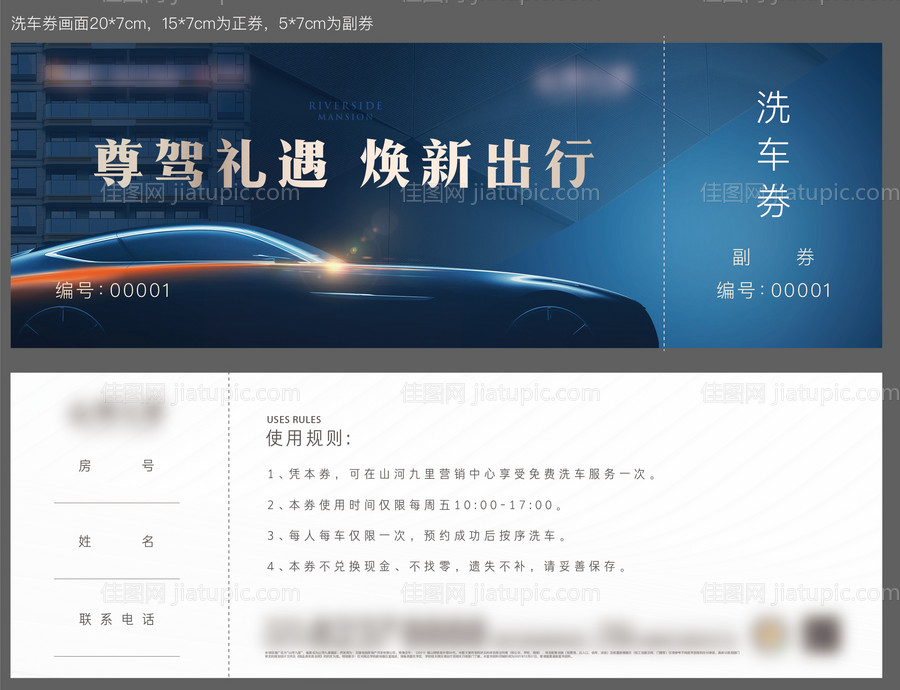Click the headline 尊驾礼遇 焕新出行
Image resolution: width=900 pixels, height=690 pixels.
click(x=344, y=163)
